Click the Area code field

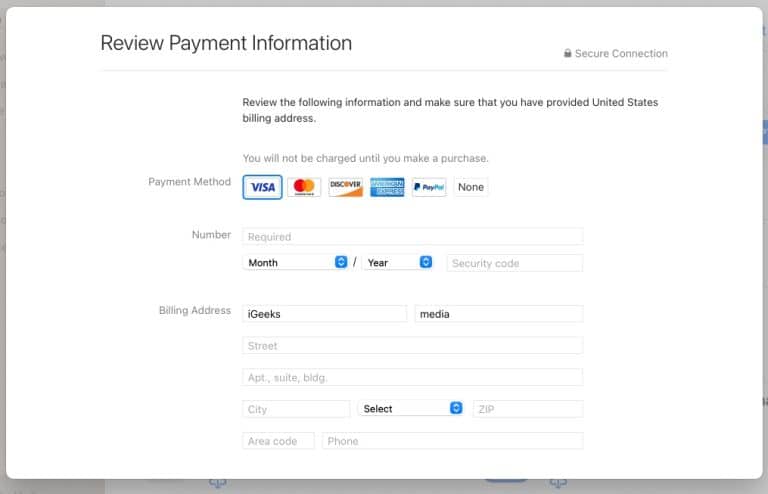(x=278, y=441)
